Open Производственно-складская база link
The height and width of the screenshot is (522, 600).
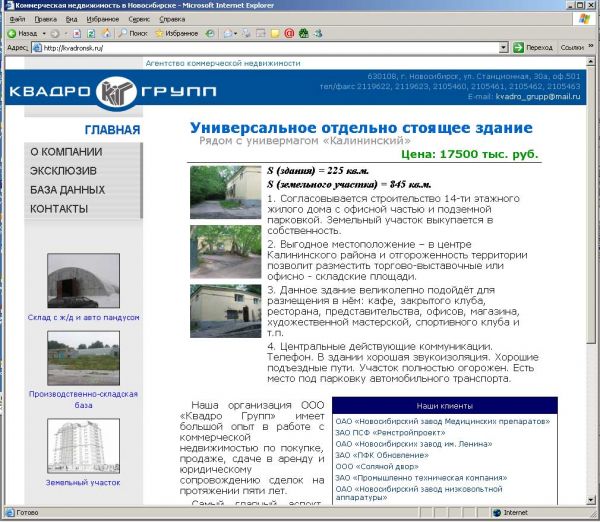coord(83,399)
